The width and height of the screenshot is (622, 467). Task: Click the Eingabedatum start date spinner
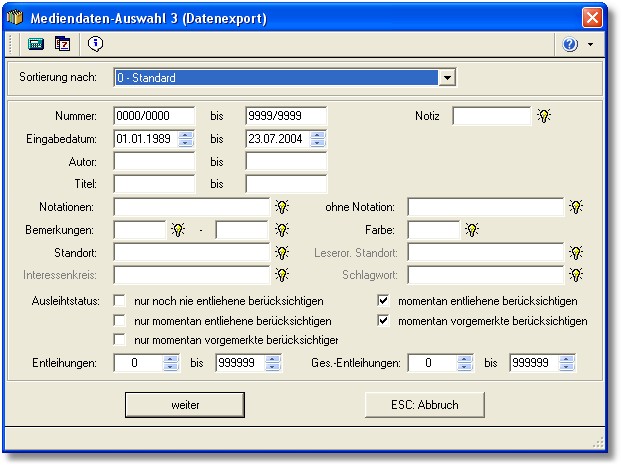coord(186,139)
